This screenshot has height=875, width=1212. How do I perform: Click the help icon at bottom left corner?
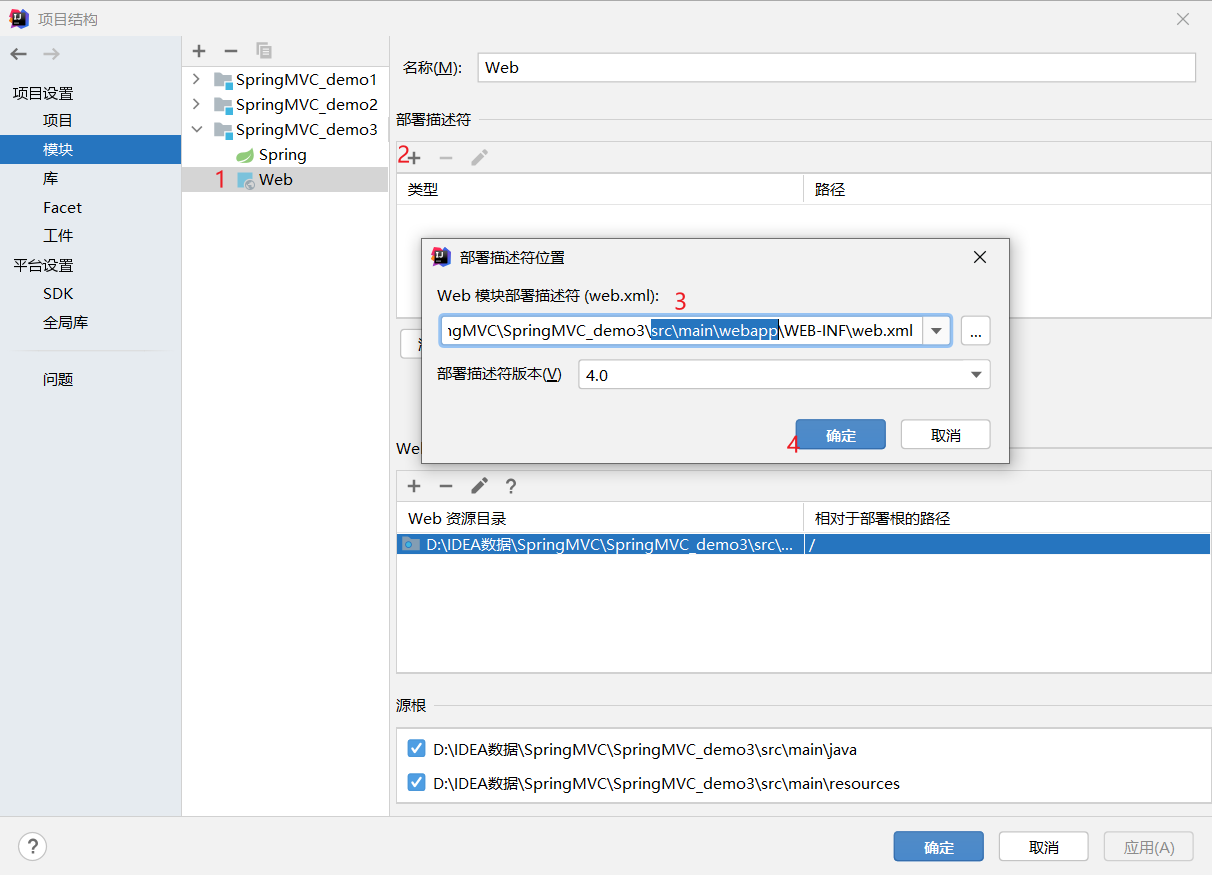point(32,846)
